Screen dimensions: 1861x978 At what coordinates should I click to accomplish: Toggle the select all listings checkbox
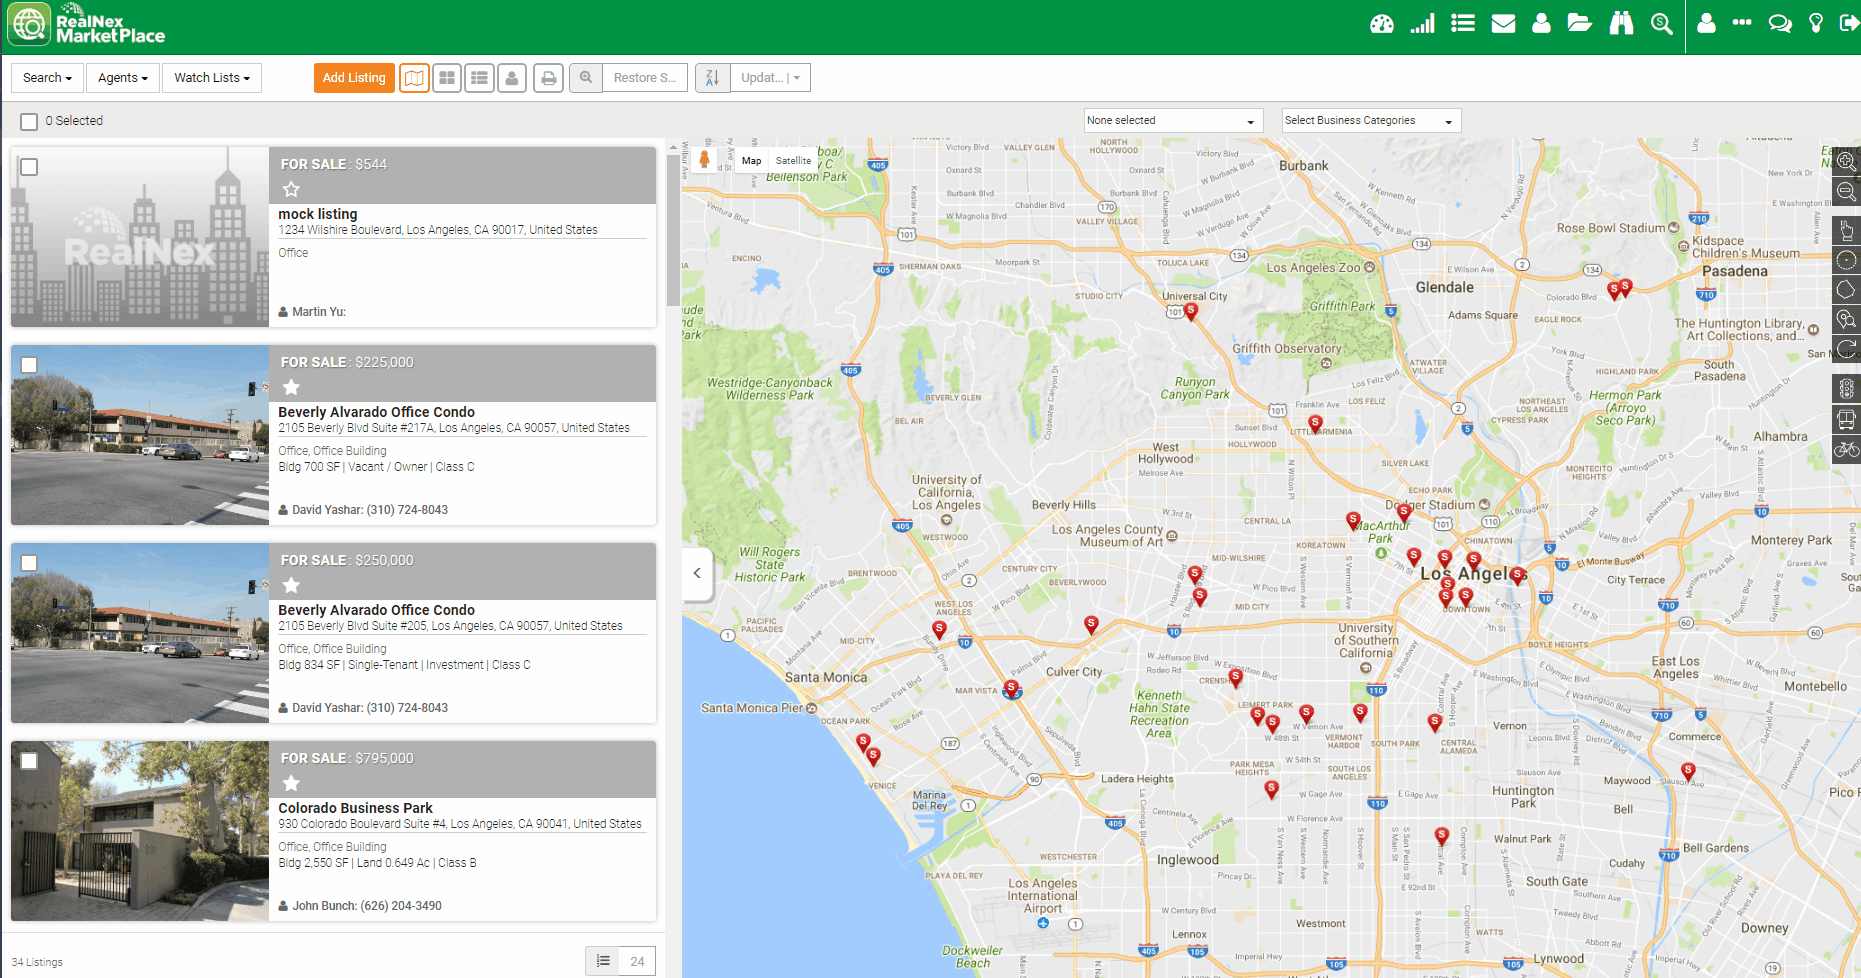[29, 121]
